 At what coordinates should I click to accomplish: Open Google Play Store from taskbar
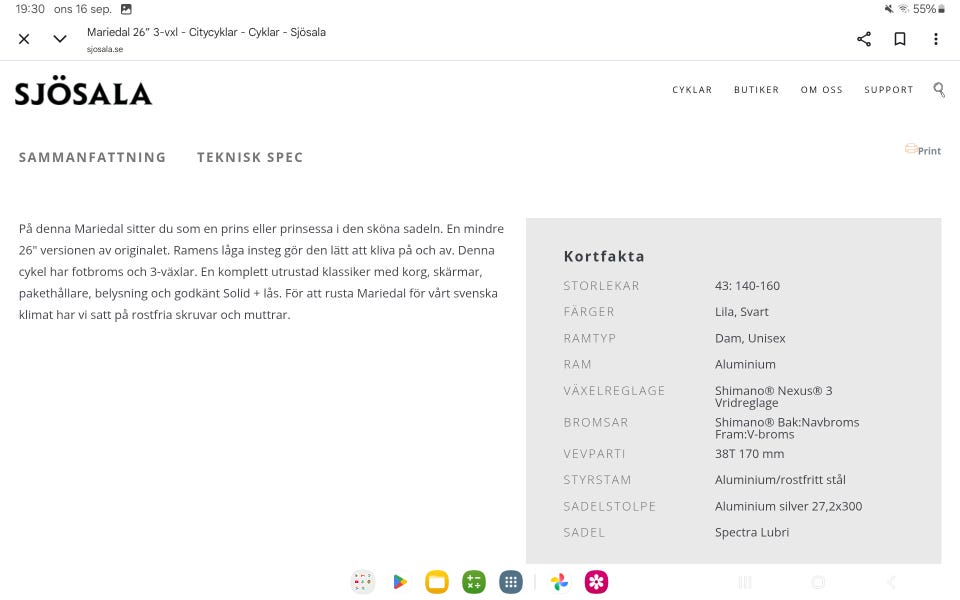click(x=400, y=582)
